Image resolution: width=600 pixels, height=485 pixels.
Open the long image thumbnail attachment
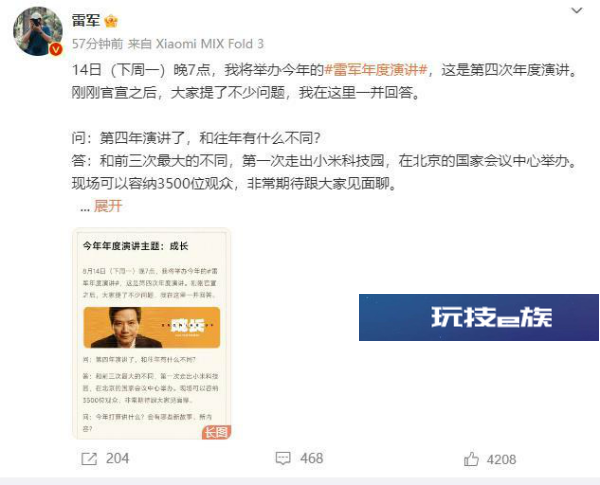tap(152, 333)
